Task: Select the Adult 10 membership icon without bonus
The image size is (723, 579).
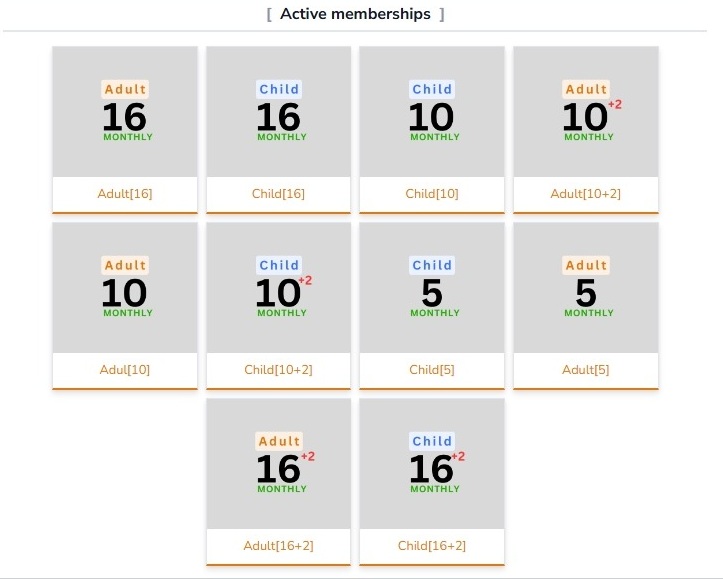Action: tap(125, 288)
